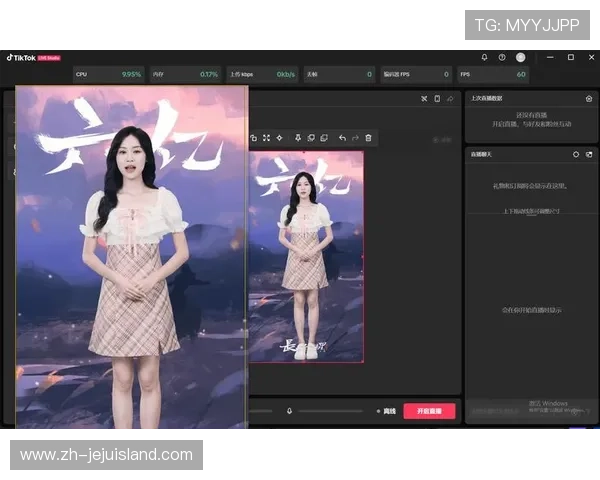Click the red 开启直播 go-live button

click(429, 411)
